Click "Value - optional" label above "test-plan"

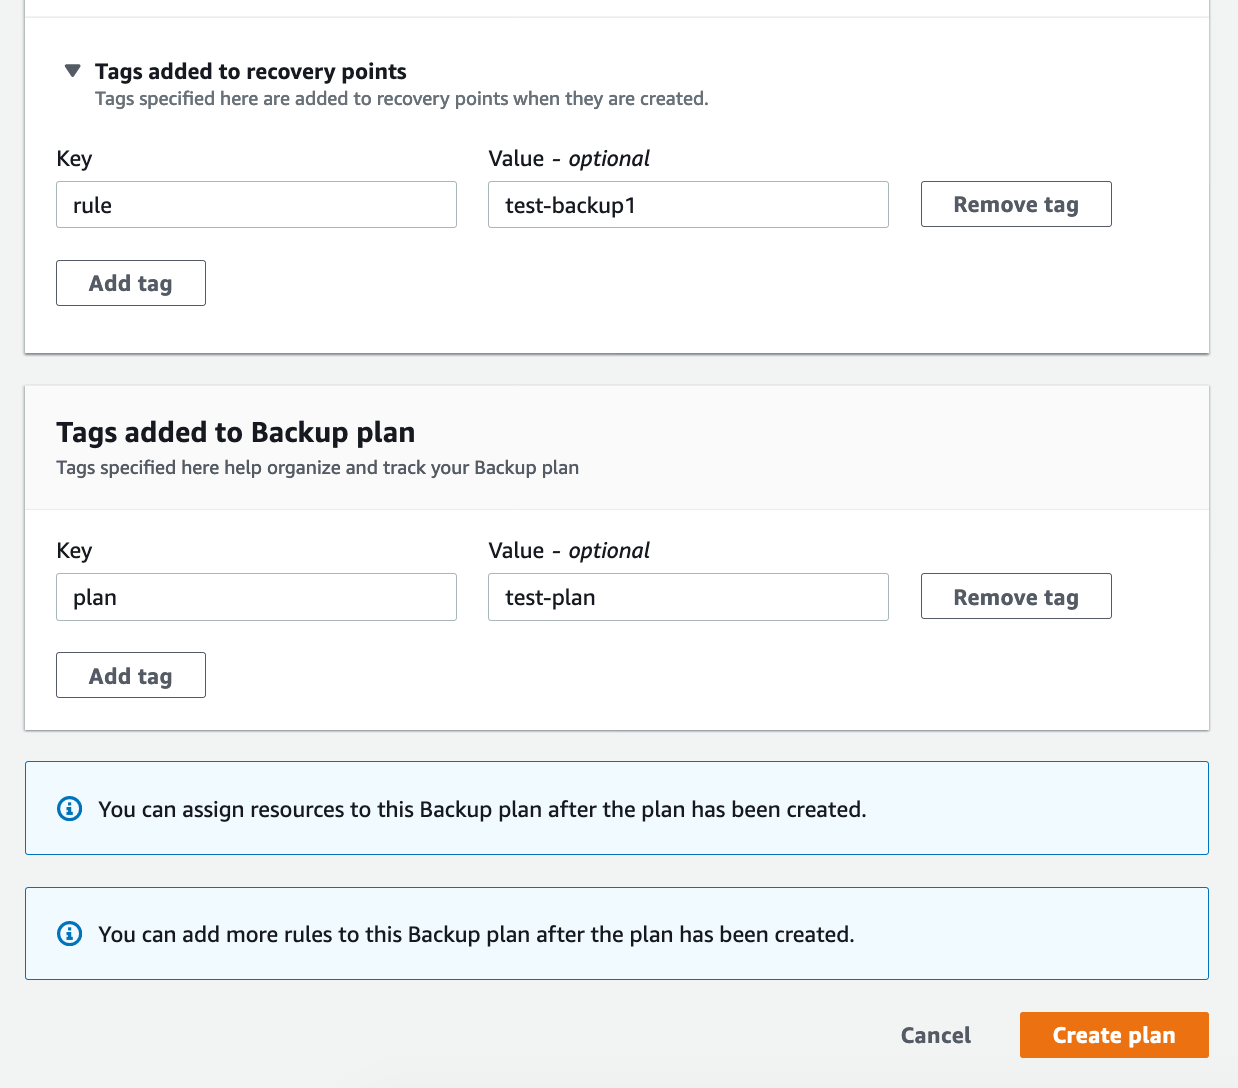pyautogui.click(x=569, y=551)
